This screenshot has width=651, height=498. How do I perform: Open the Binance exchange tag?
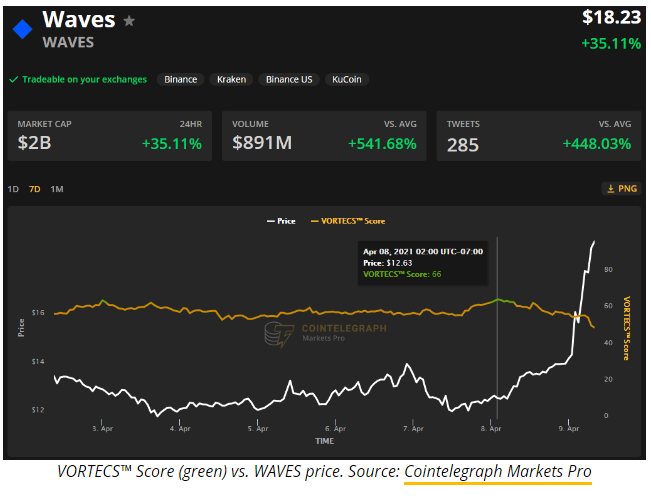click(x=181, y=79)
